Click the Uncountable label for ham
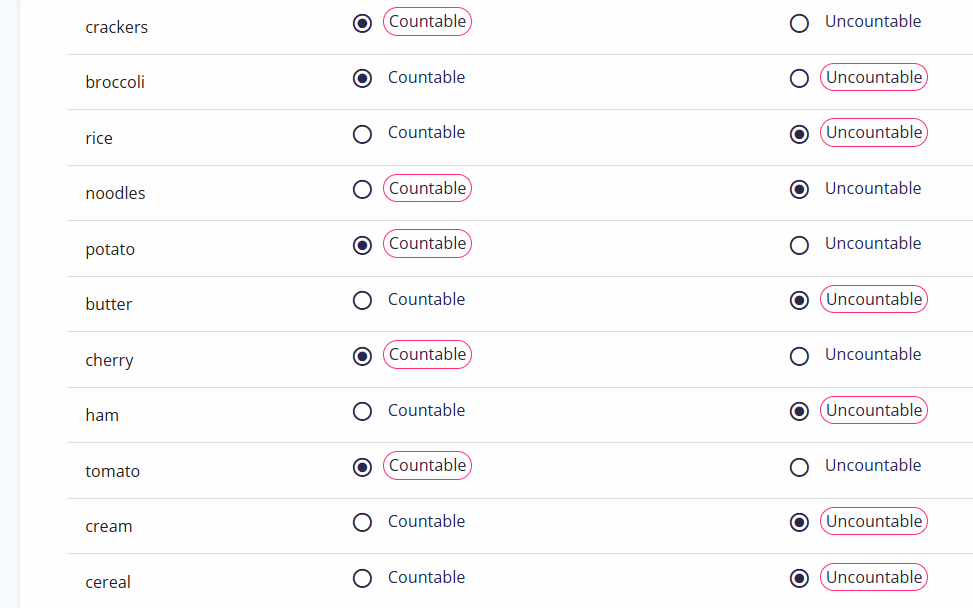Viewport: 973px width, 608px height. click(874, 411)
